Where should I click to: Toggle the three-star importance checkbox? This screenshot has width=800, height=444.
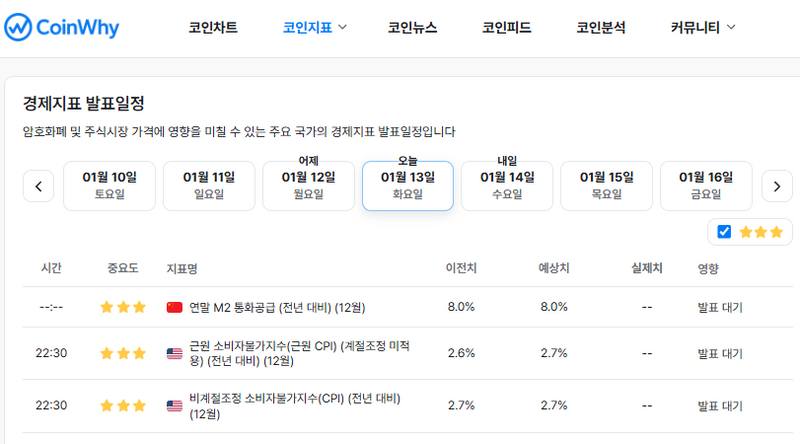[x=725, y=232]
